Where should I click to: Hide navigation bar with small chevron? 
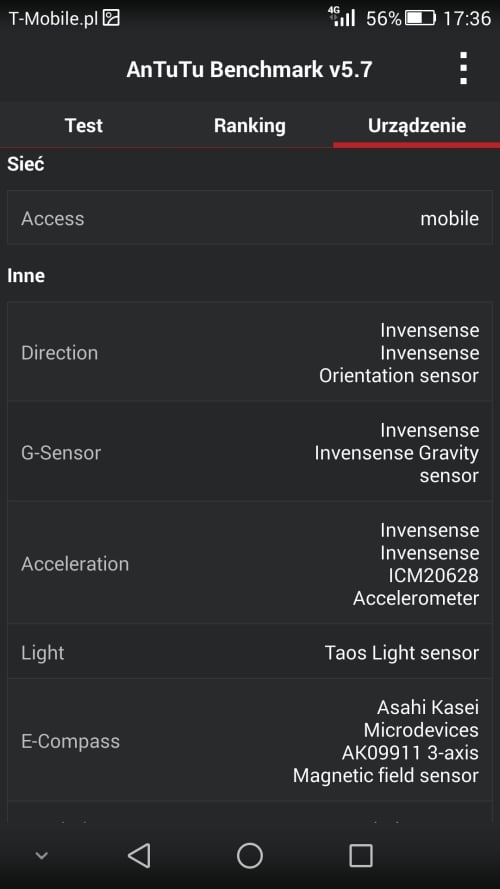pos(41,856)
